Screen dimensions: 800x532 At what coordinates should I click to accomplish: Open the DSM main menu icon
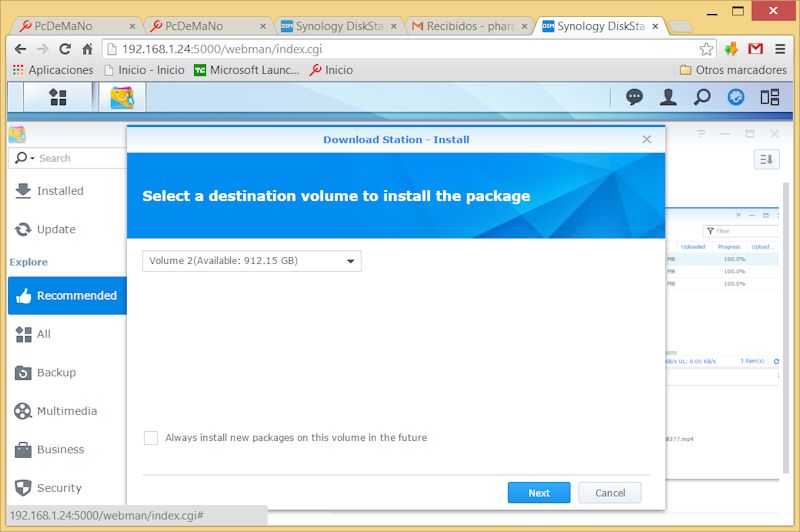58,97
